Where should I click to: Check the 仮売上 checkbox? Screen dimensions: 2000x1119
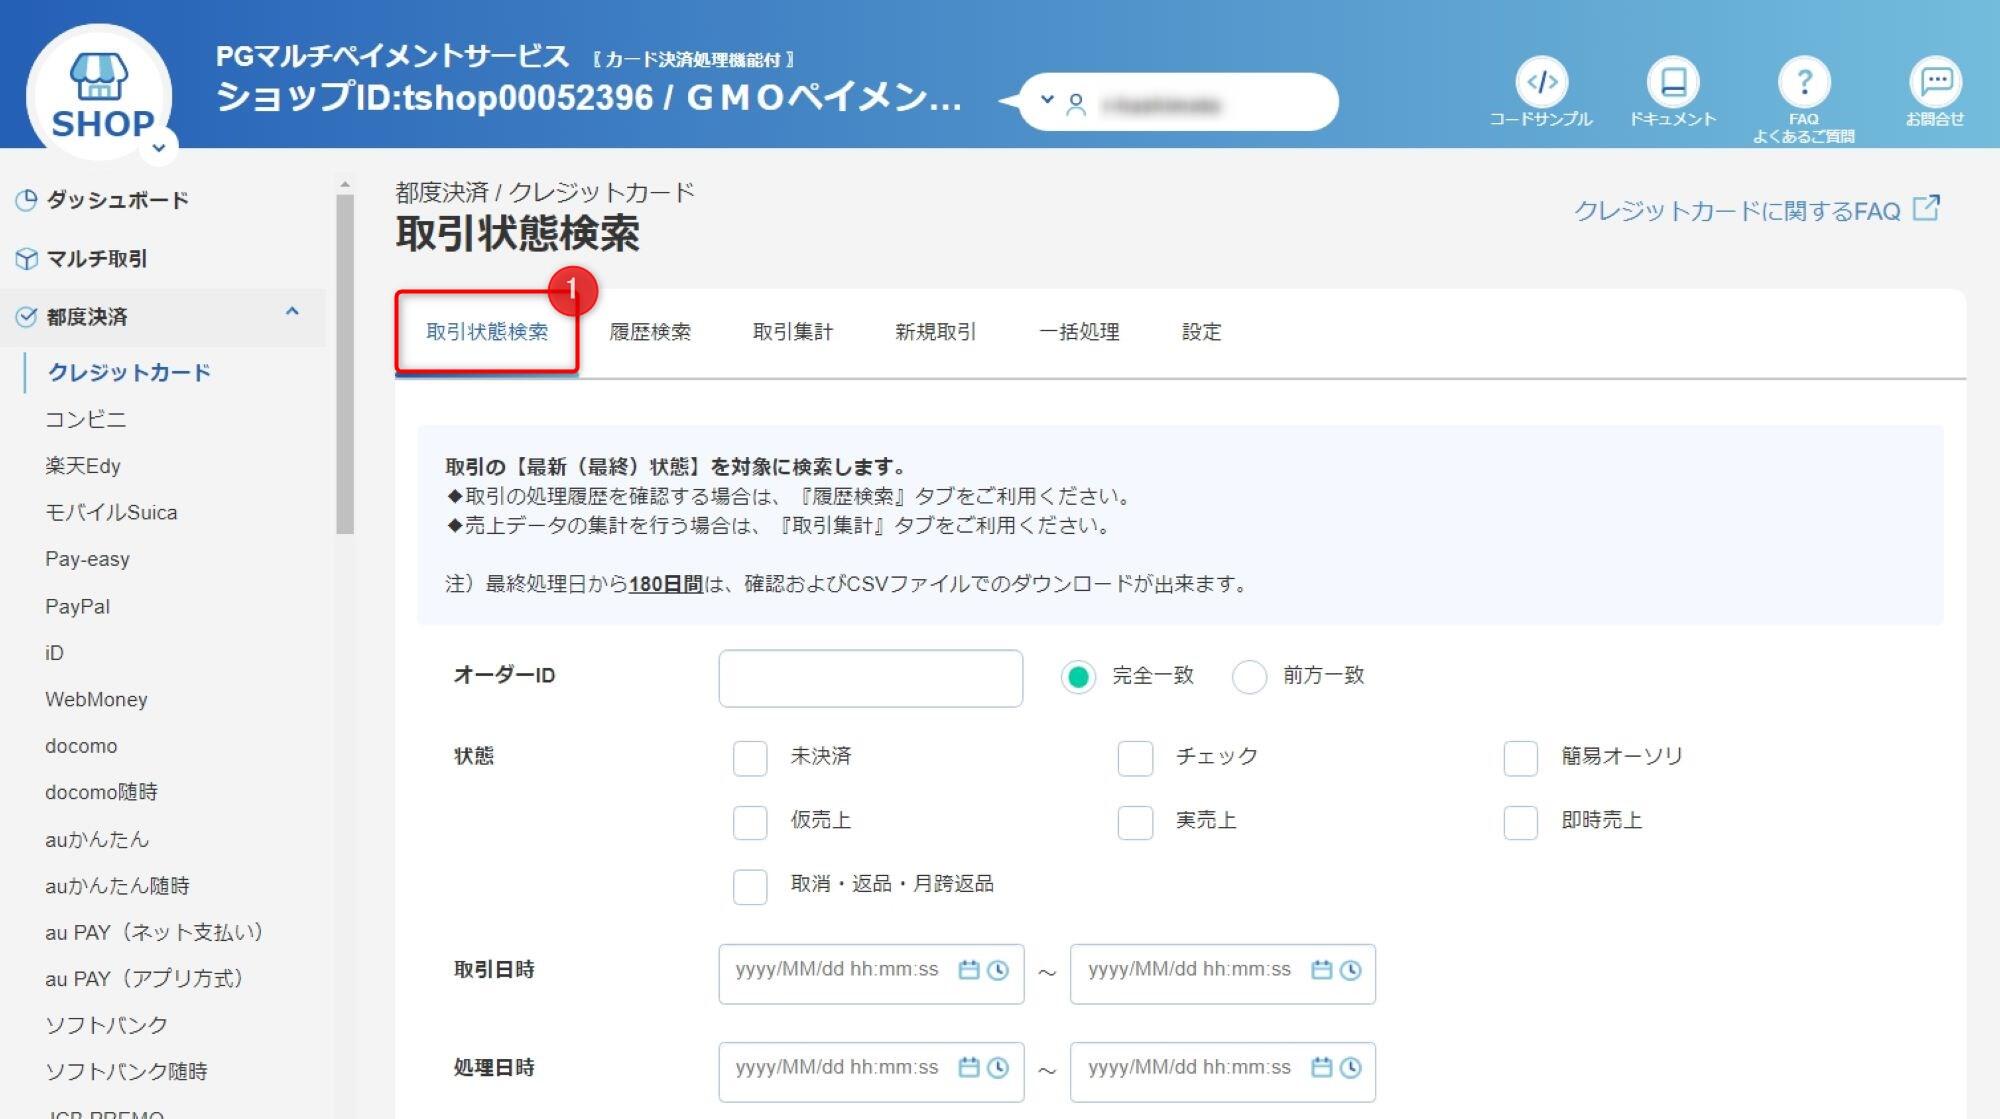pos(750,822)
